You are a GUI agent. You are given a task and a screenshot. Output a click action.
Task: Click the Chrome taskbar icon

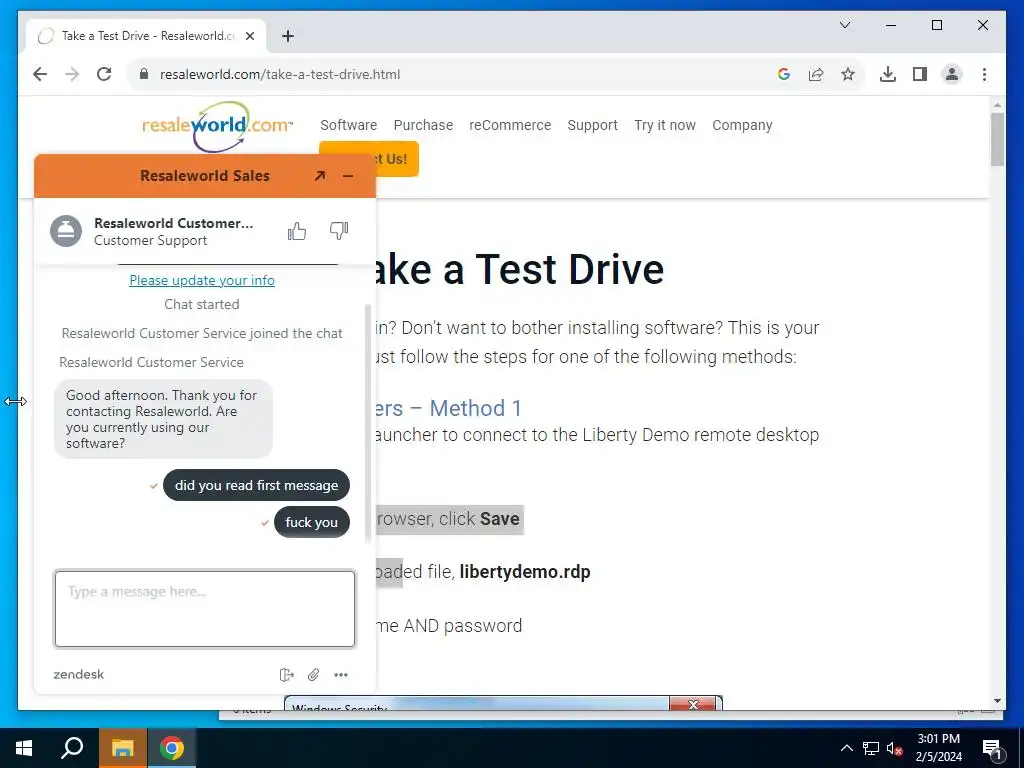[x=172, y=748]
